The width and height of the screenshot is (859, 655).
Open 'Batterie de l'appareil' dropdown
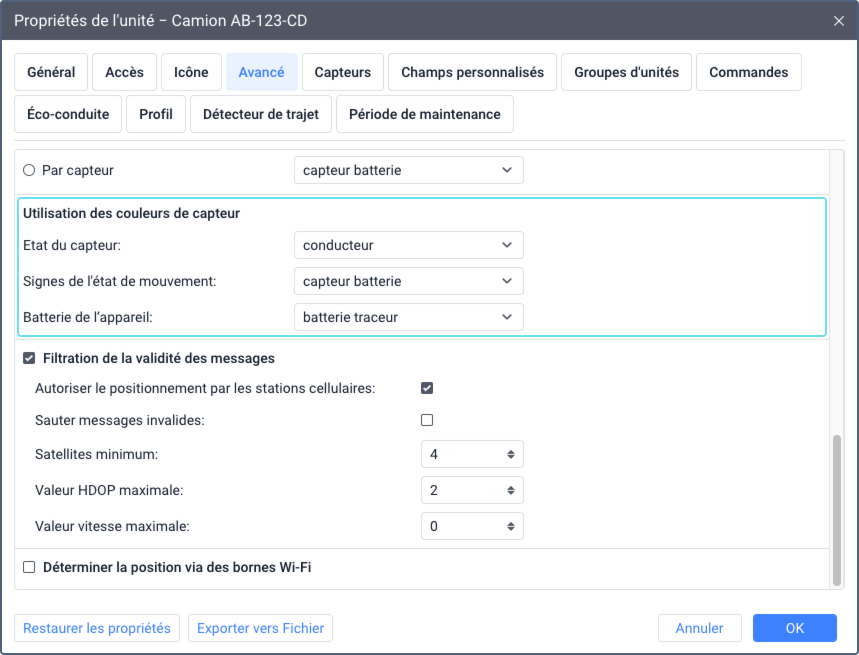tap(408, 317)
